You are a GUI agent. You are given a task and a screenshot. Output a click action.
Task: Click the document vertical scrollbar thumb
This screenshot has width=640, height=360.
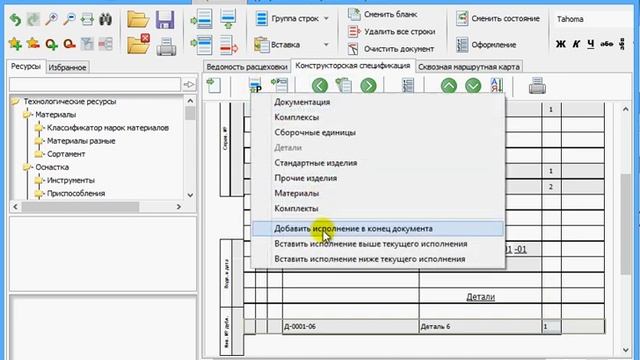coord(625,224)
